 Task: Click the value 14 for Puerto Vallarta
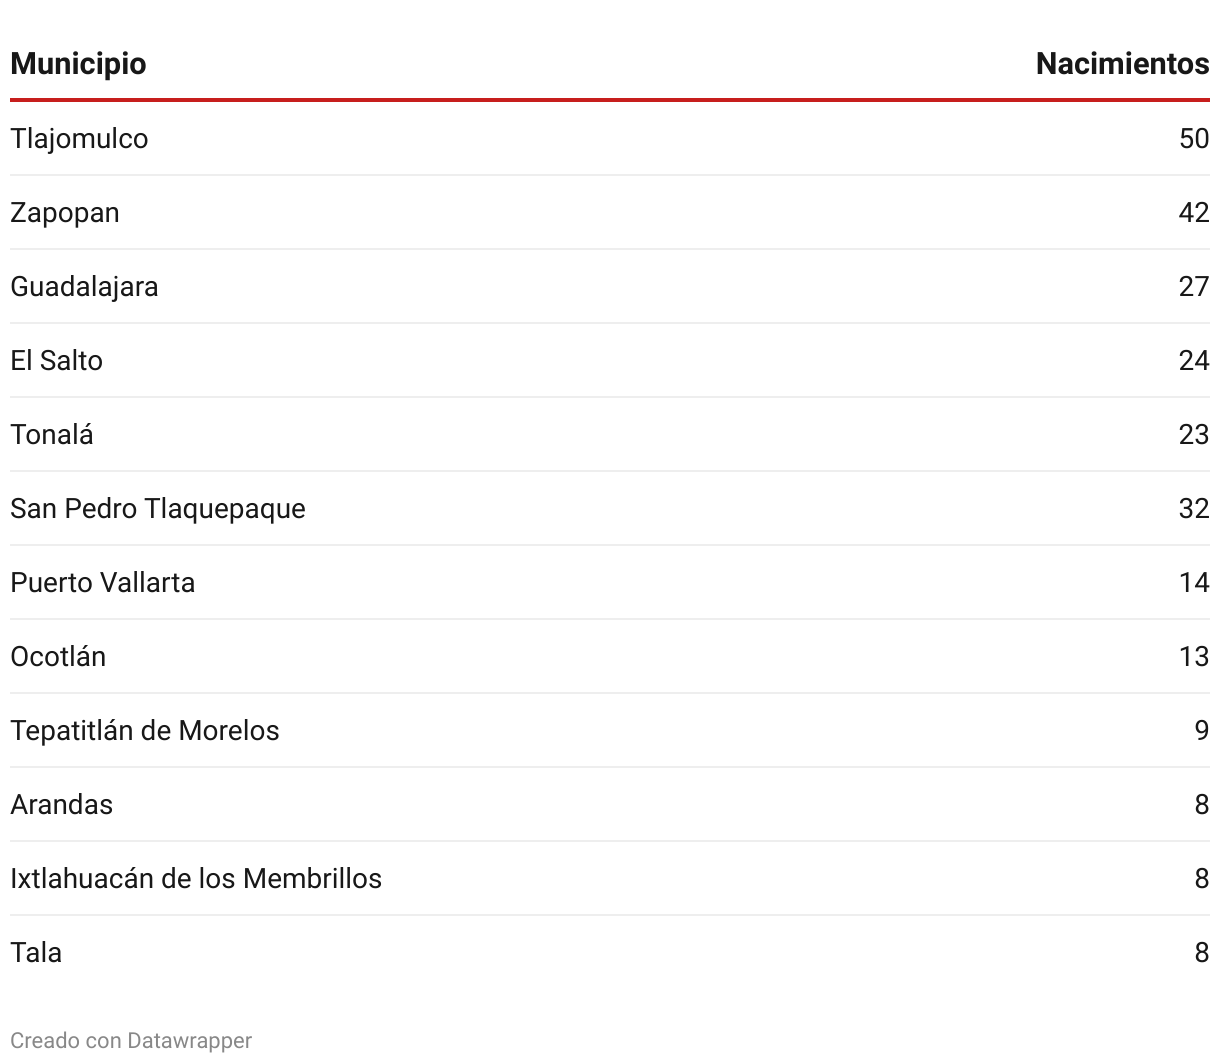[1194, 582]
